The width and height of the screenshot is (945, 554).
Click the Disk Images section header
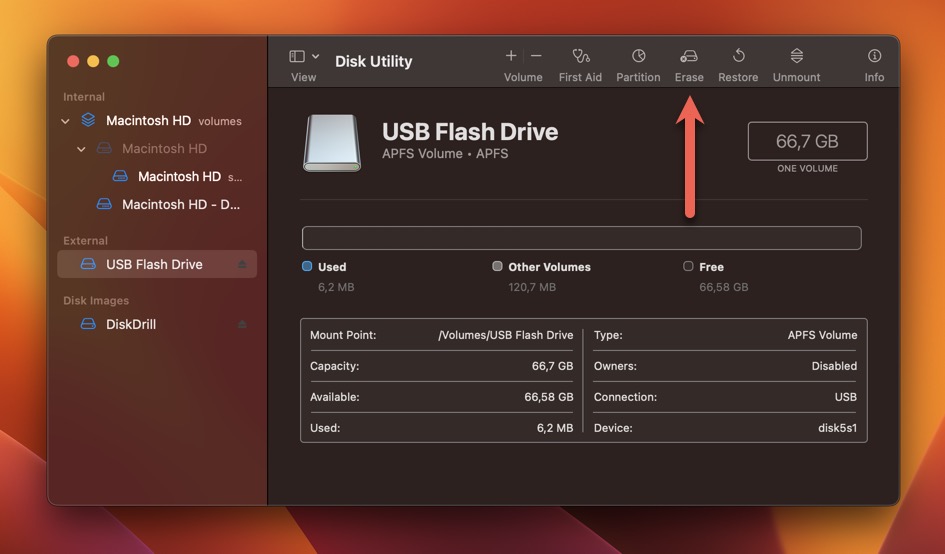pos(96,300)
